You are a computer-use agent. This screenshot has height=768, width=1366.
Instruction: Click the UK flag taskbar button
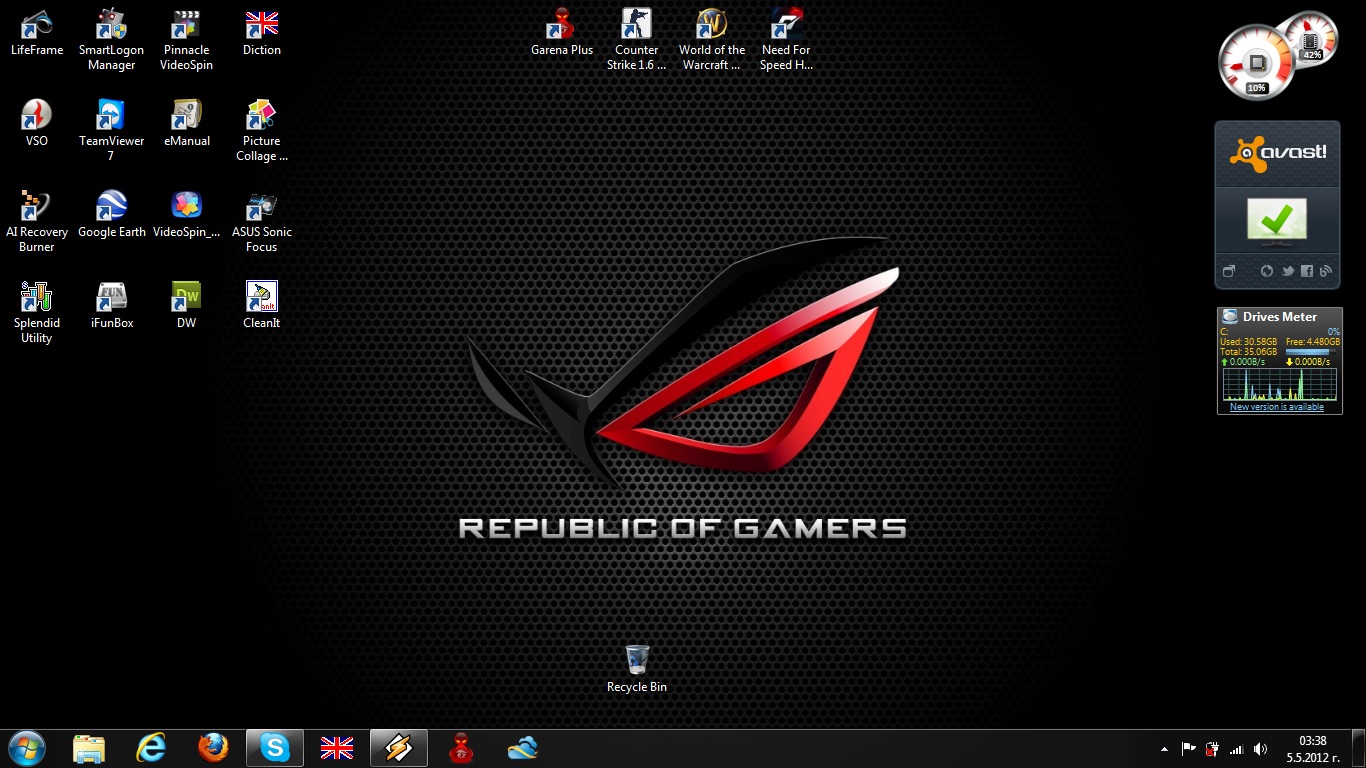click(337, 748)
